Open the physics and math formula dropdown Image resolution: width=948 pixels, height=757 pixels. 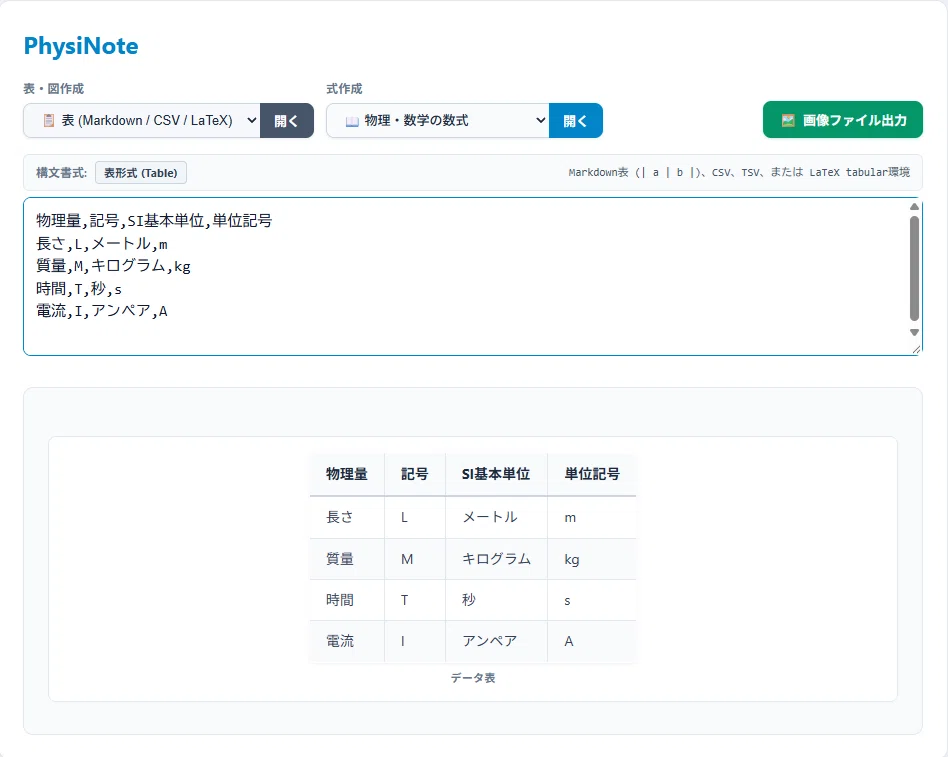pyautogui.click(x=438, y=120)
